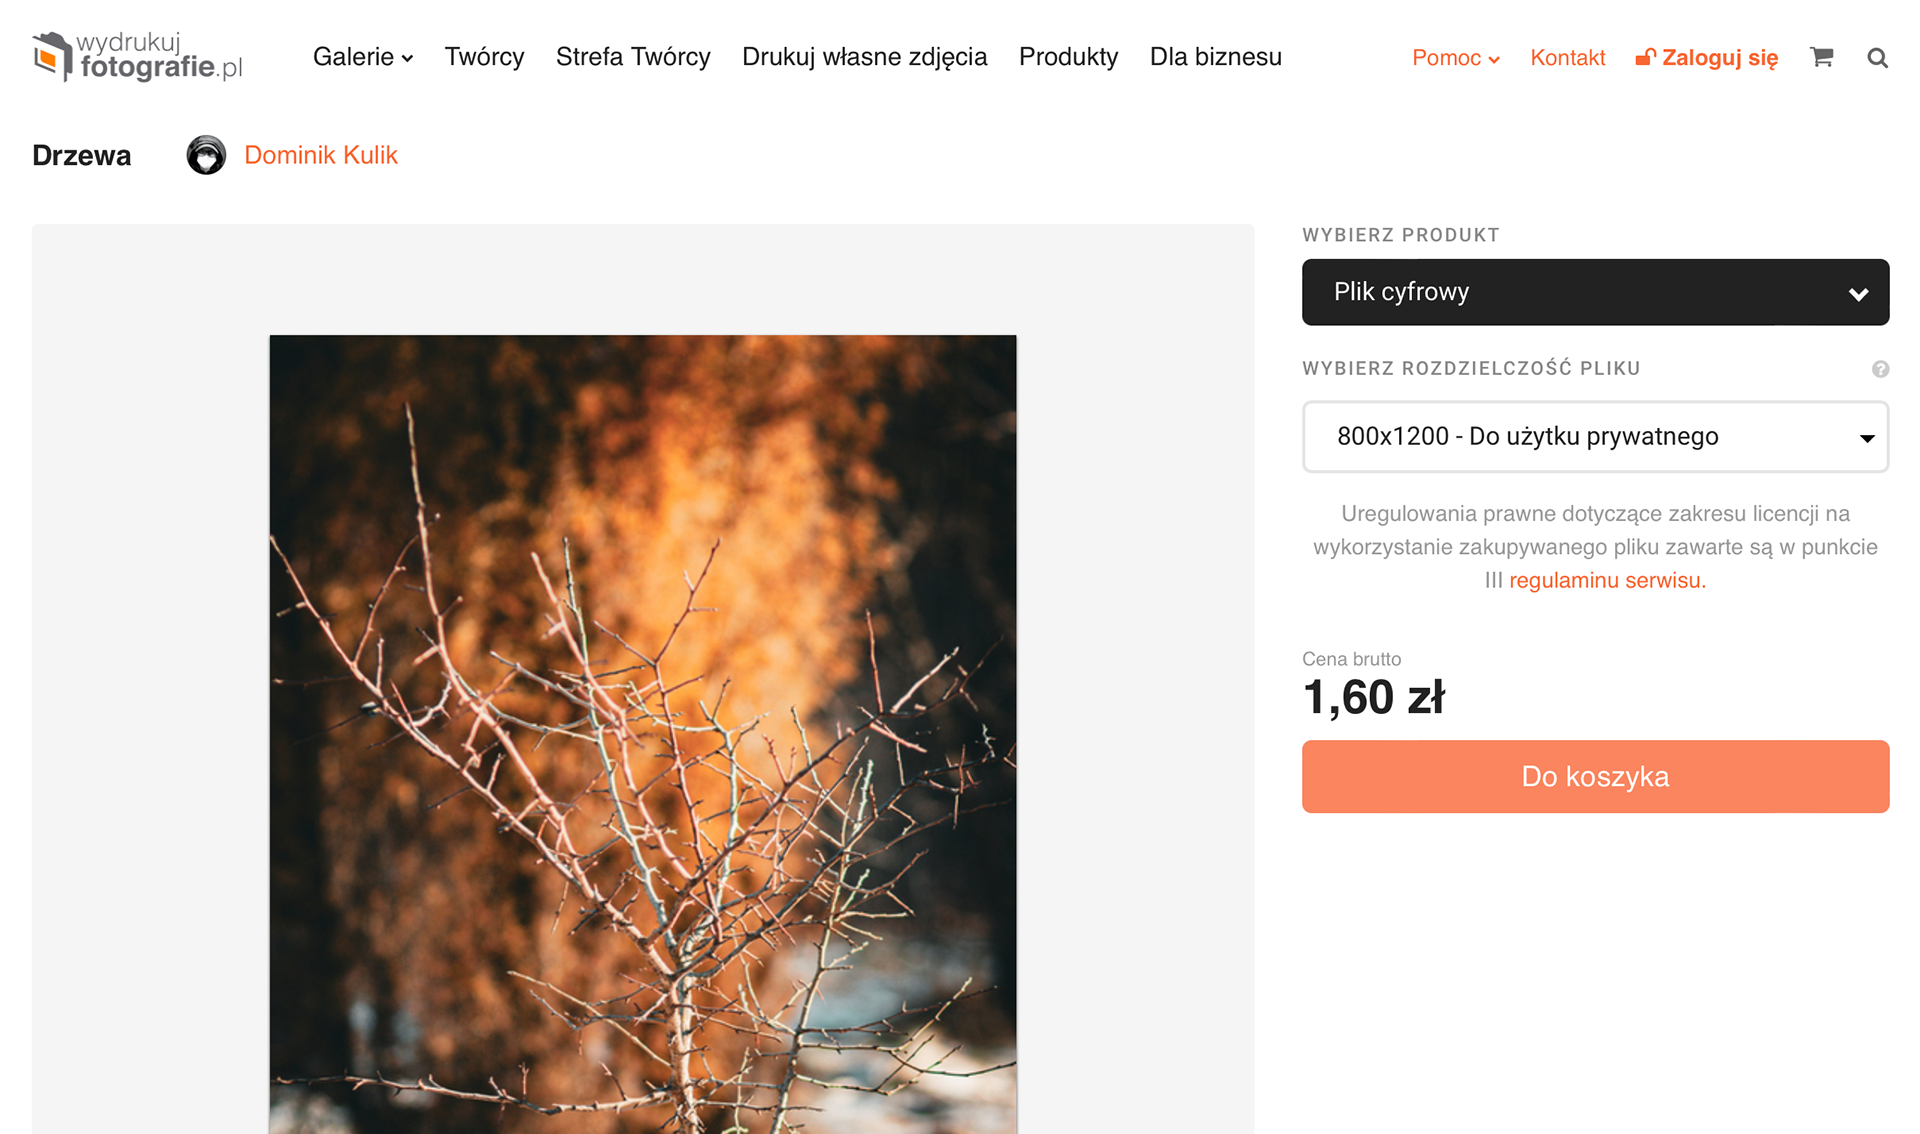Open the Plik cyfrowy product dropdown

[x=1595, y=292]
